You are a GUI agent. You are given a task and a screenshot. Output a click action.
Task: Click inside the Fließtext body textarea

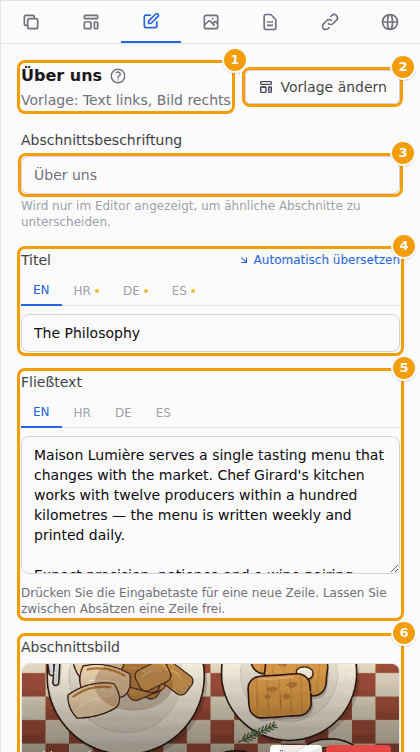[210, 505]
